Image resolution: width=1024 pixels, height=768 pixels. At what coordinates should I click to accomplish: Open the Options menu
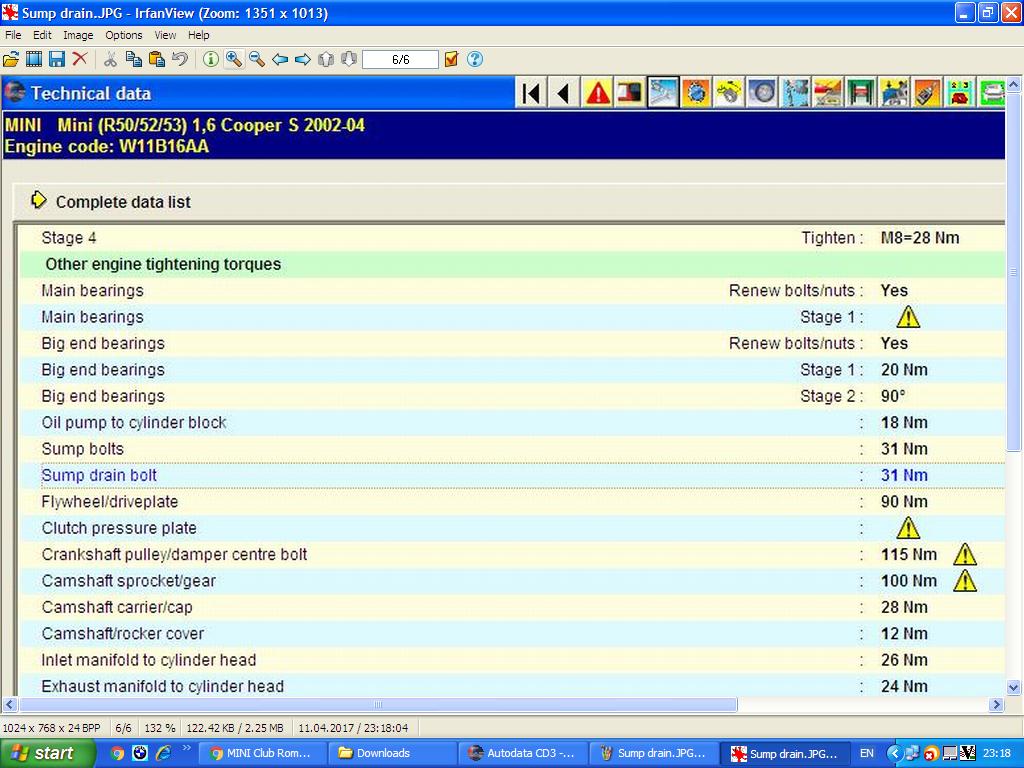[124, 35]
